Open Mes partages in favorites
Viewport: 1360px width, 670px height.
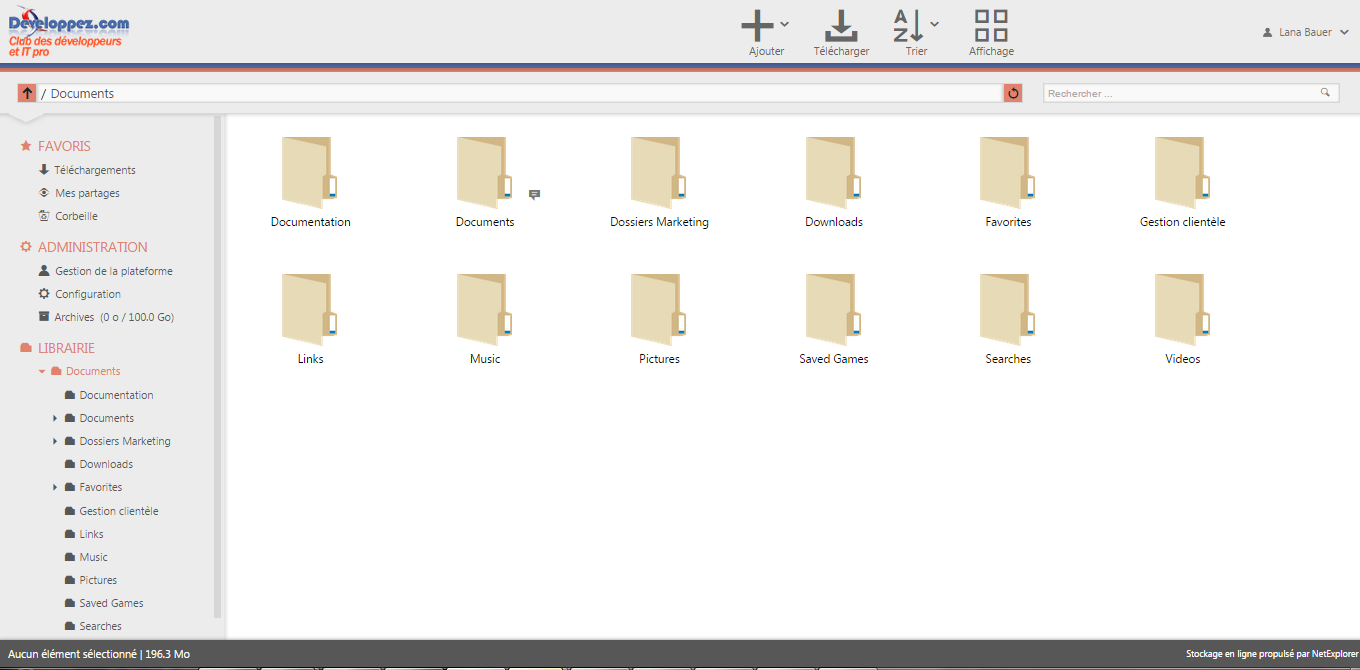[87, 193]
